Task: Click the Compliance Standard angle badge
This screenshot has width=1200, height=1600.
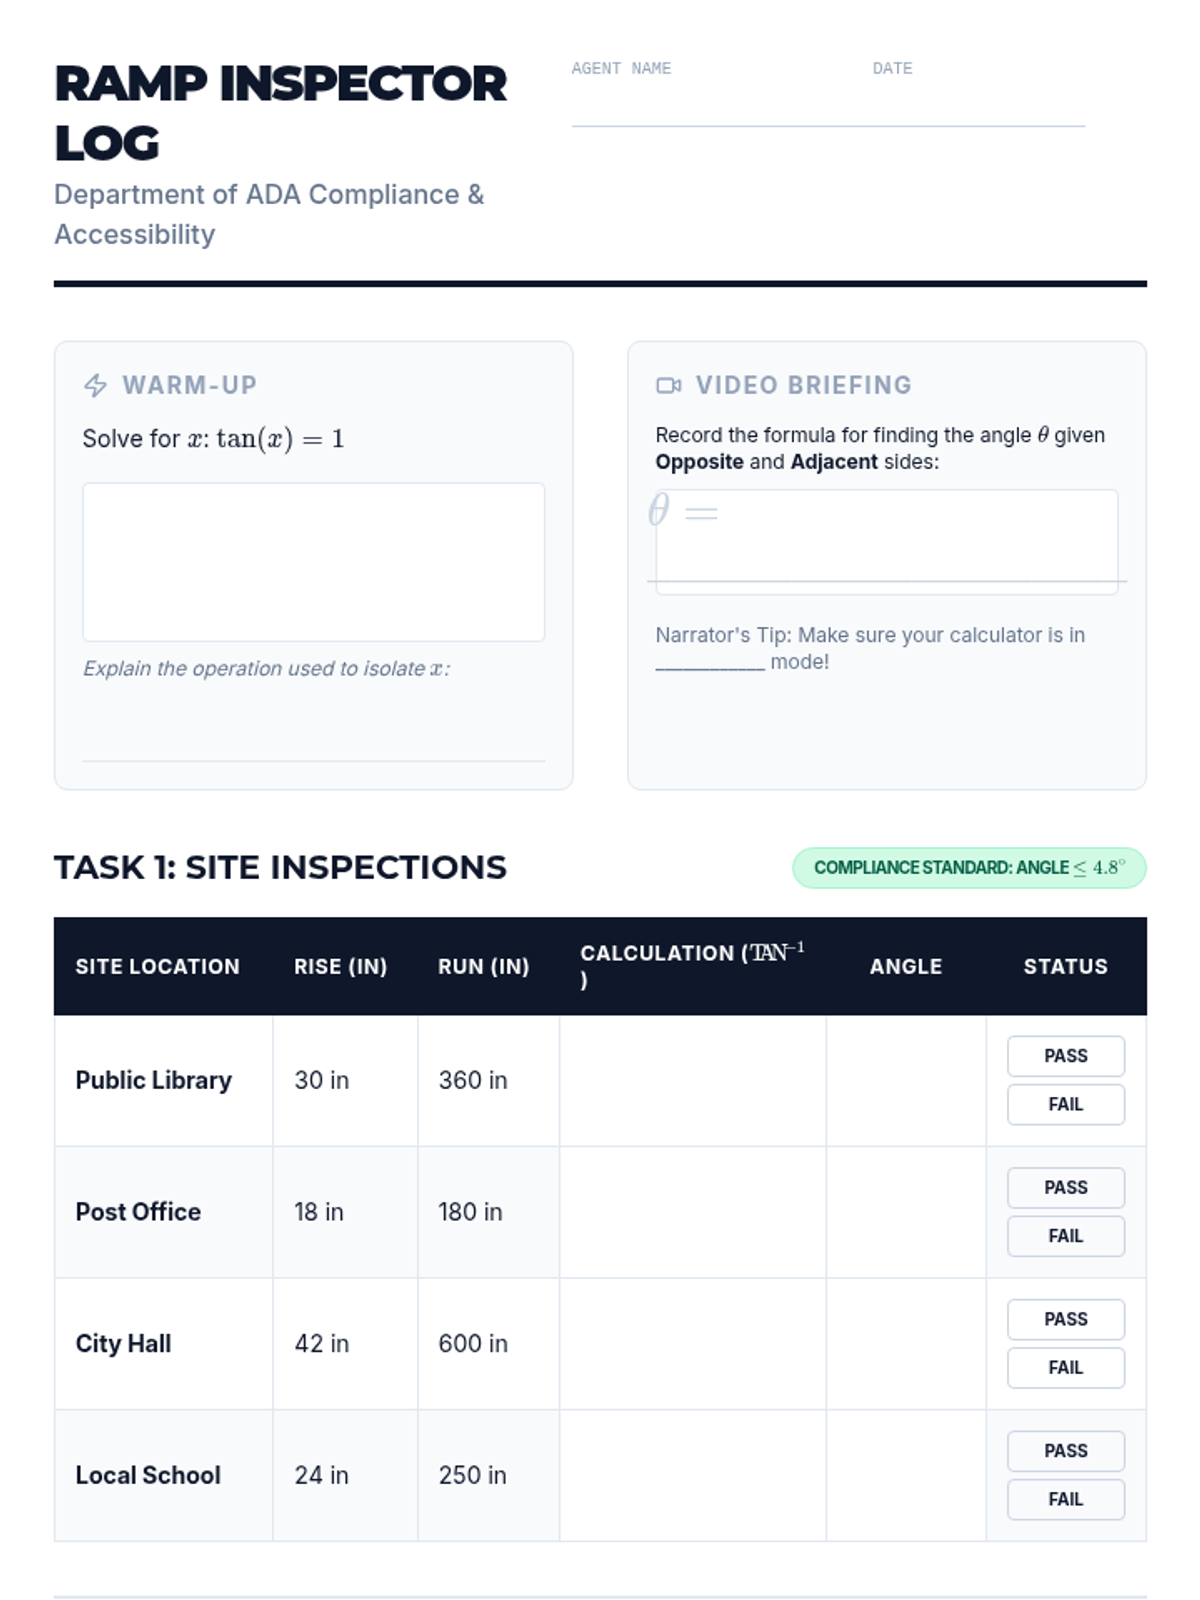Action: (968, 867)
